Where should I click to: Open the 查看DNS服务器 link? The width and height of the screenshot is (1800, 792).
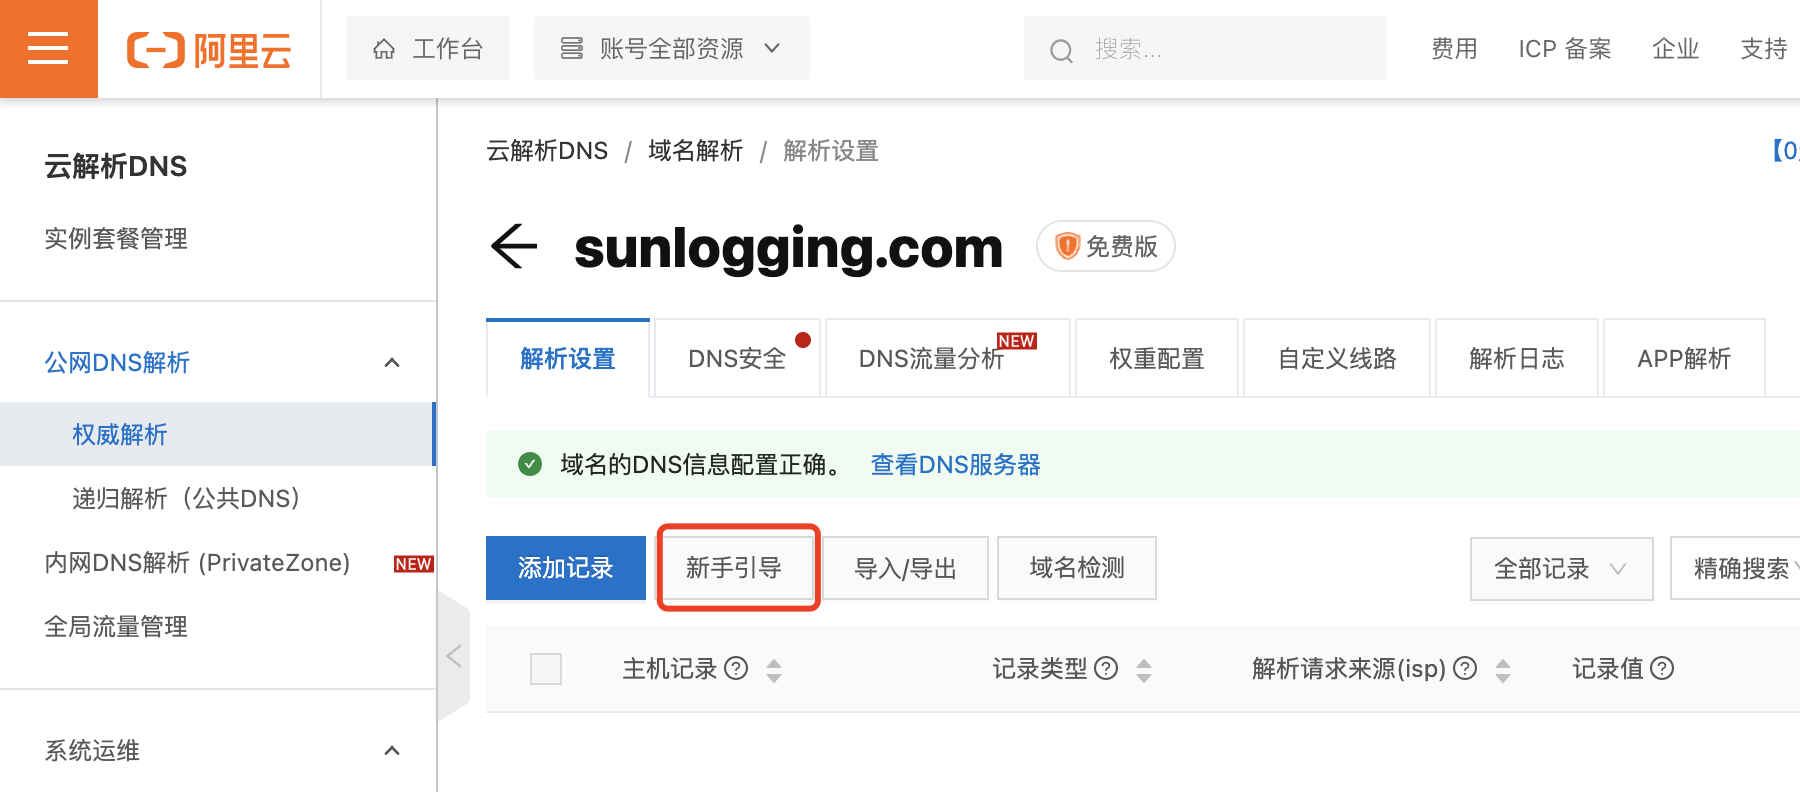point(955,464)
